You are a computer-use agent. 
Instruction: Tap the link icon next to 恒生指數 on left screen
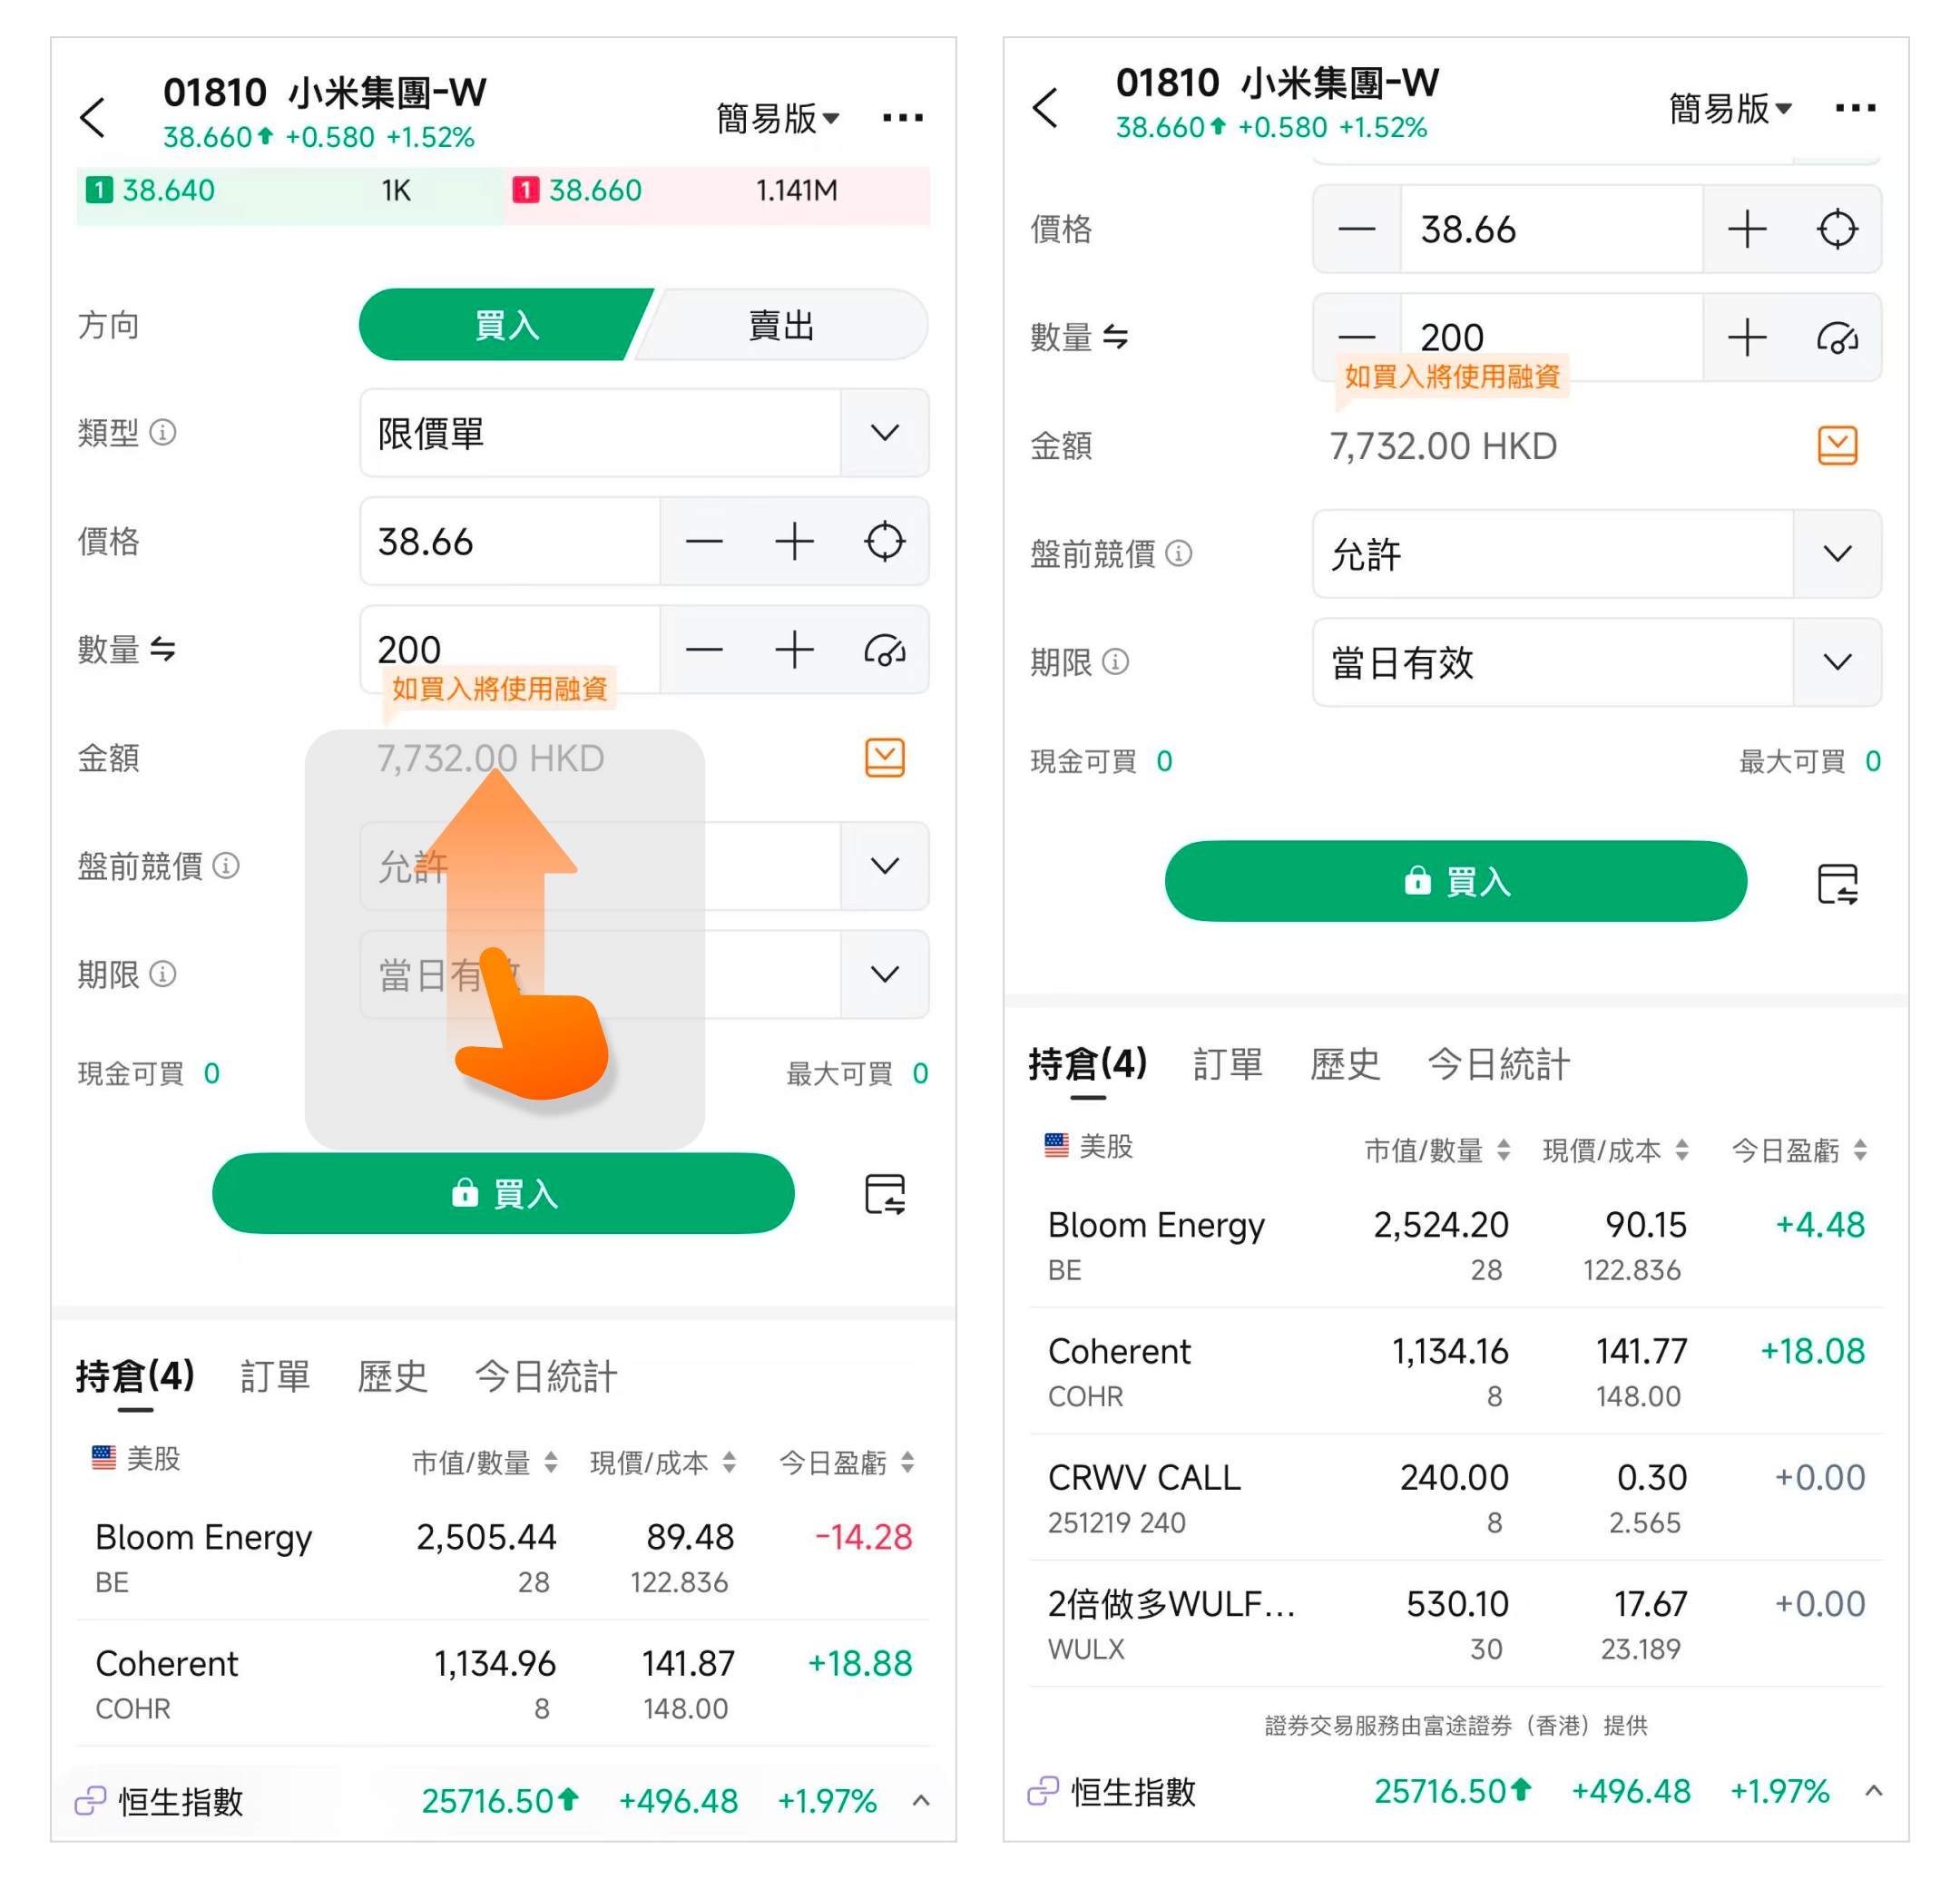90,1800
